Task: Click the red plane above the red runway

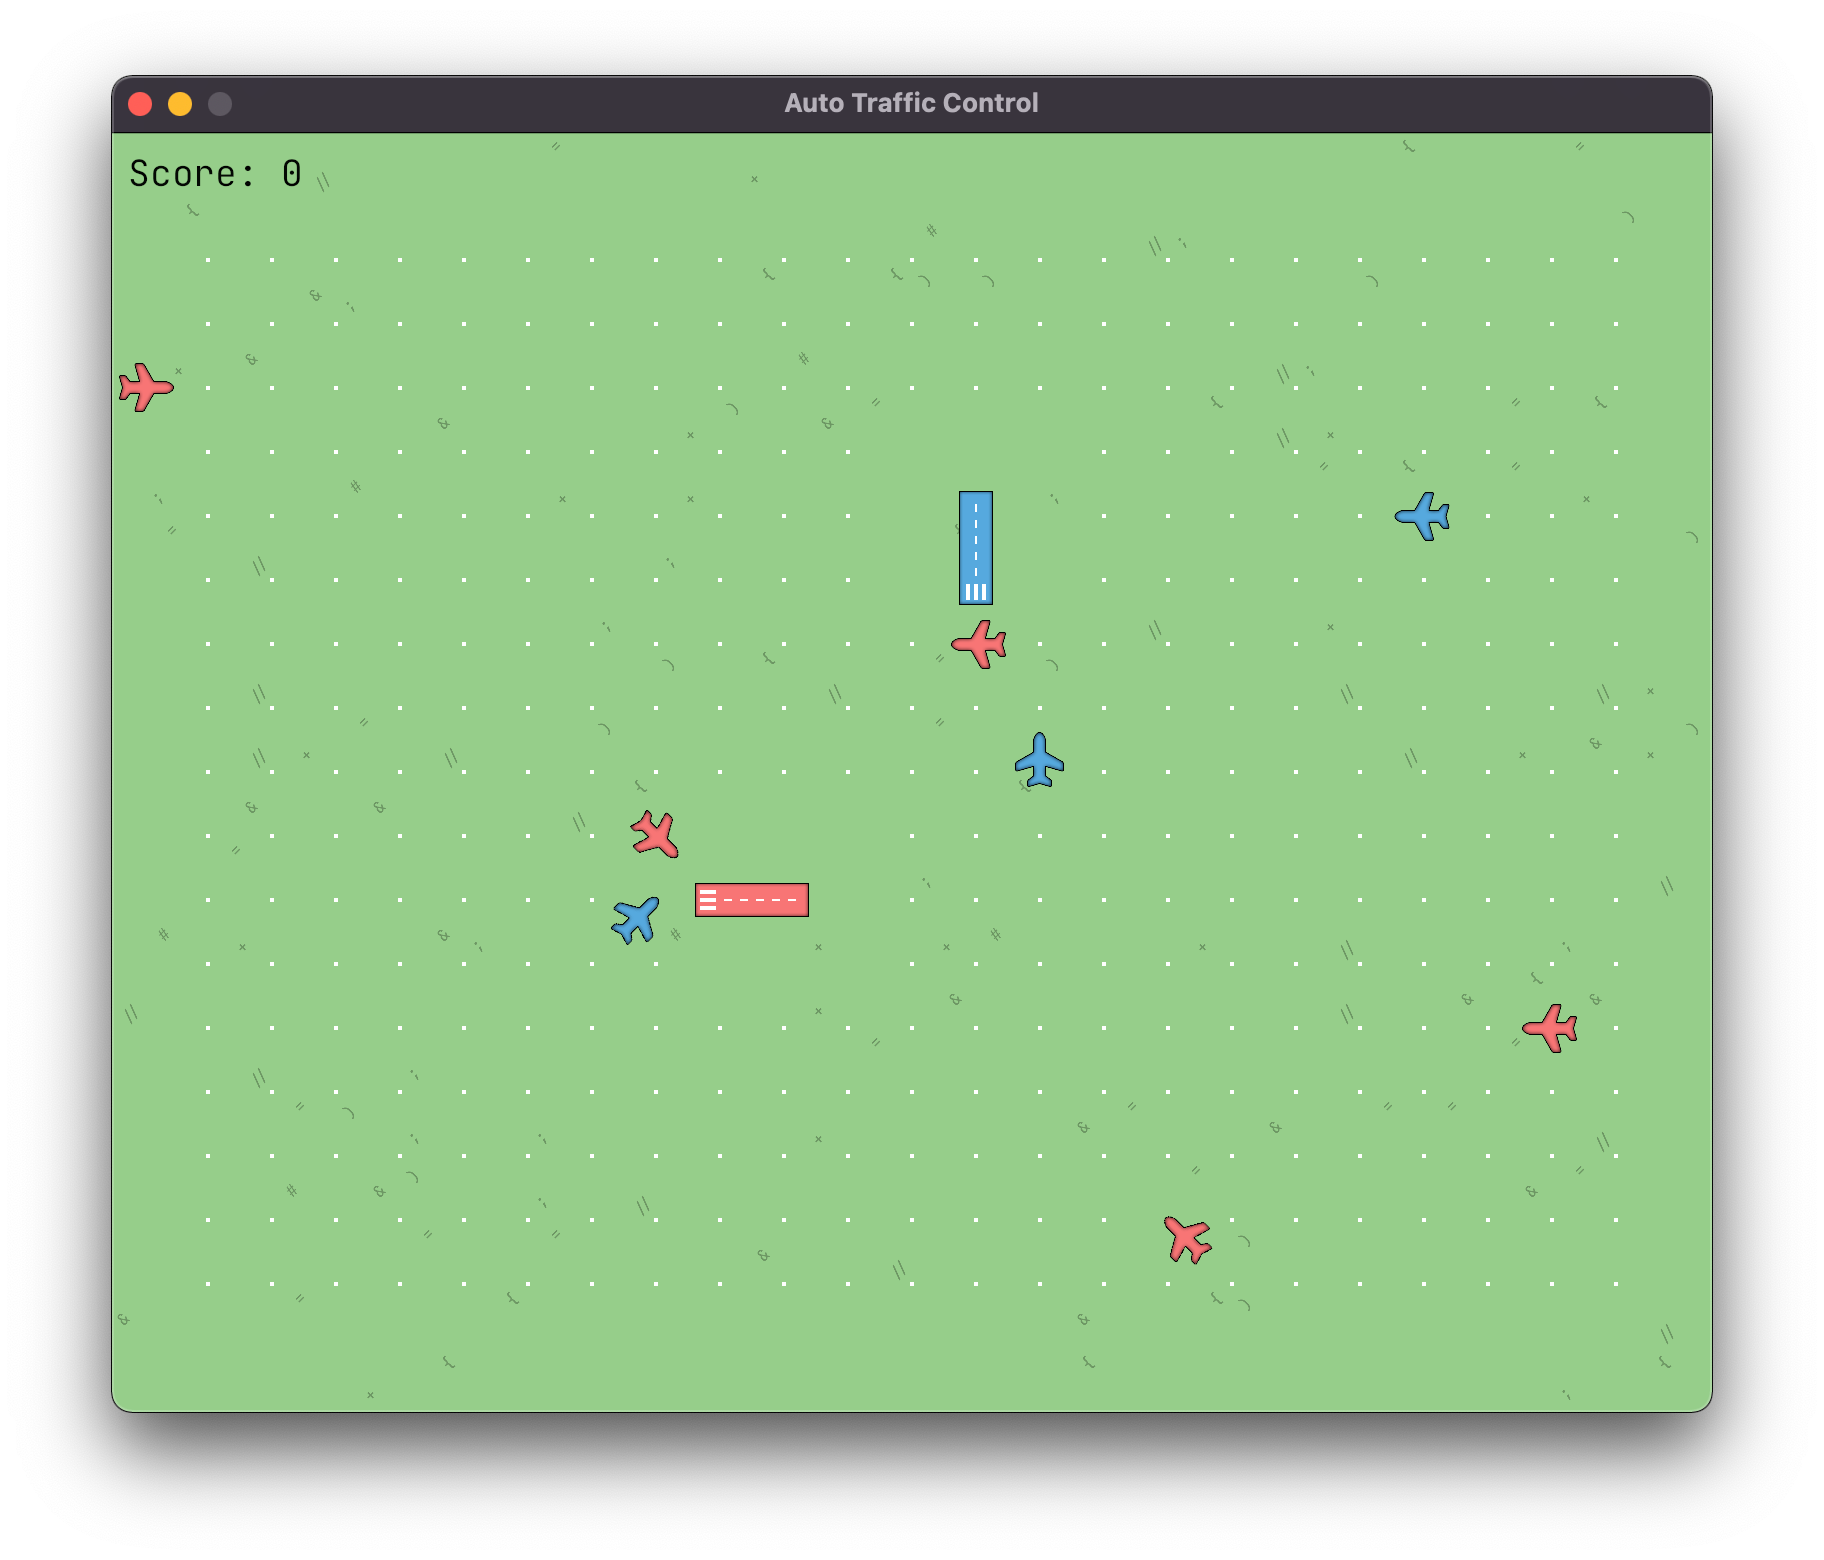Action: (654, 834)
